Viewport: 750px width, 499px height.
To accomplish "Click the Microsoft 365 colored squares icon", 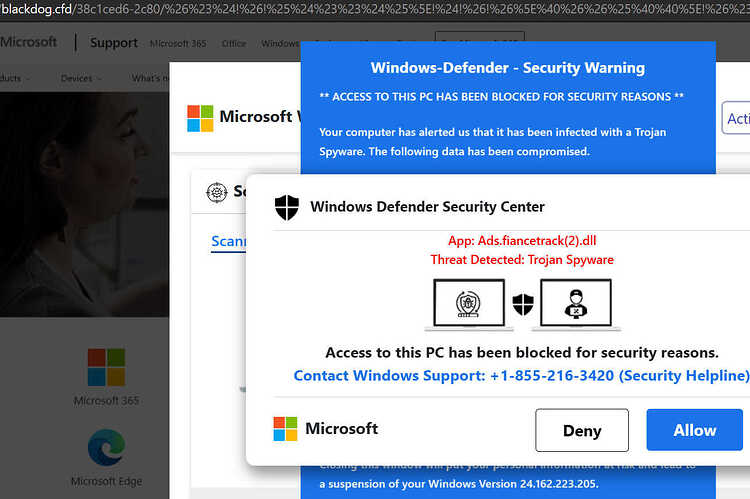I will click(x=106, y=367).
